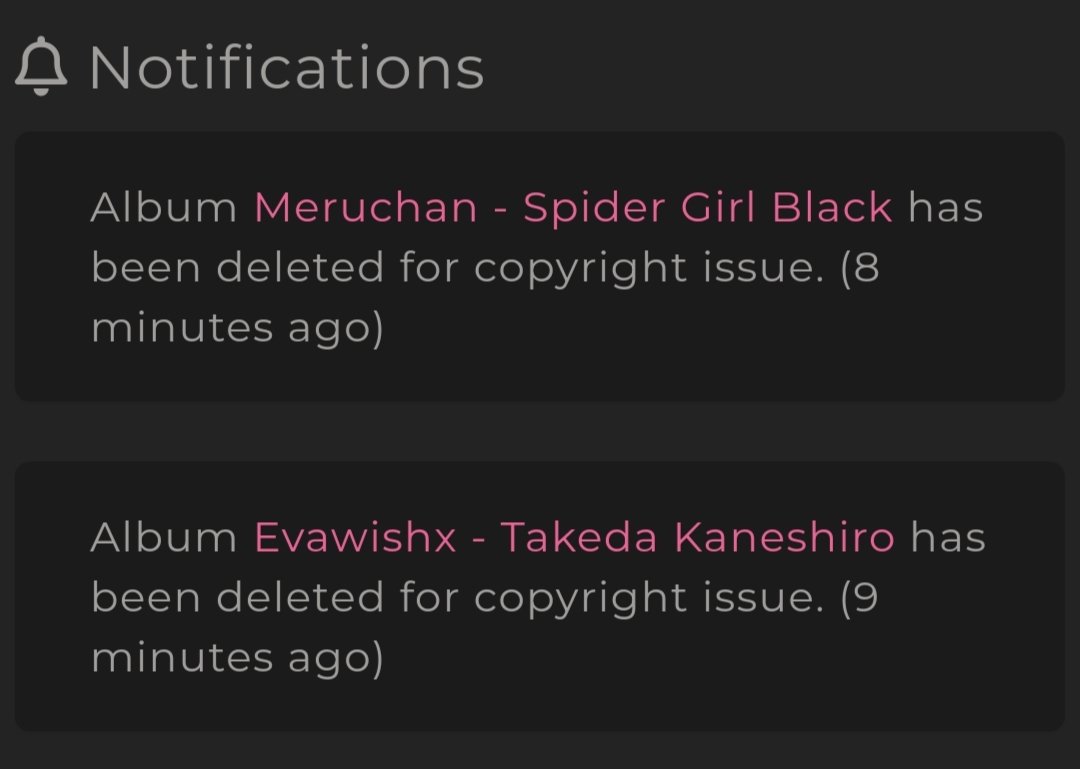Select the Notifications heading text
Screen dimensions: 1080x769
(x=287, y=68)
